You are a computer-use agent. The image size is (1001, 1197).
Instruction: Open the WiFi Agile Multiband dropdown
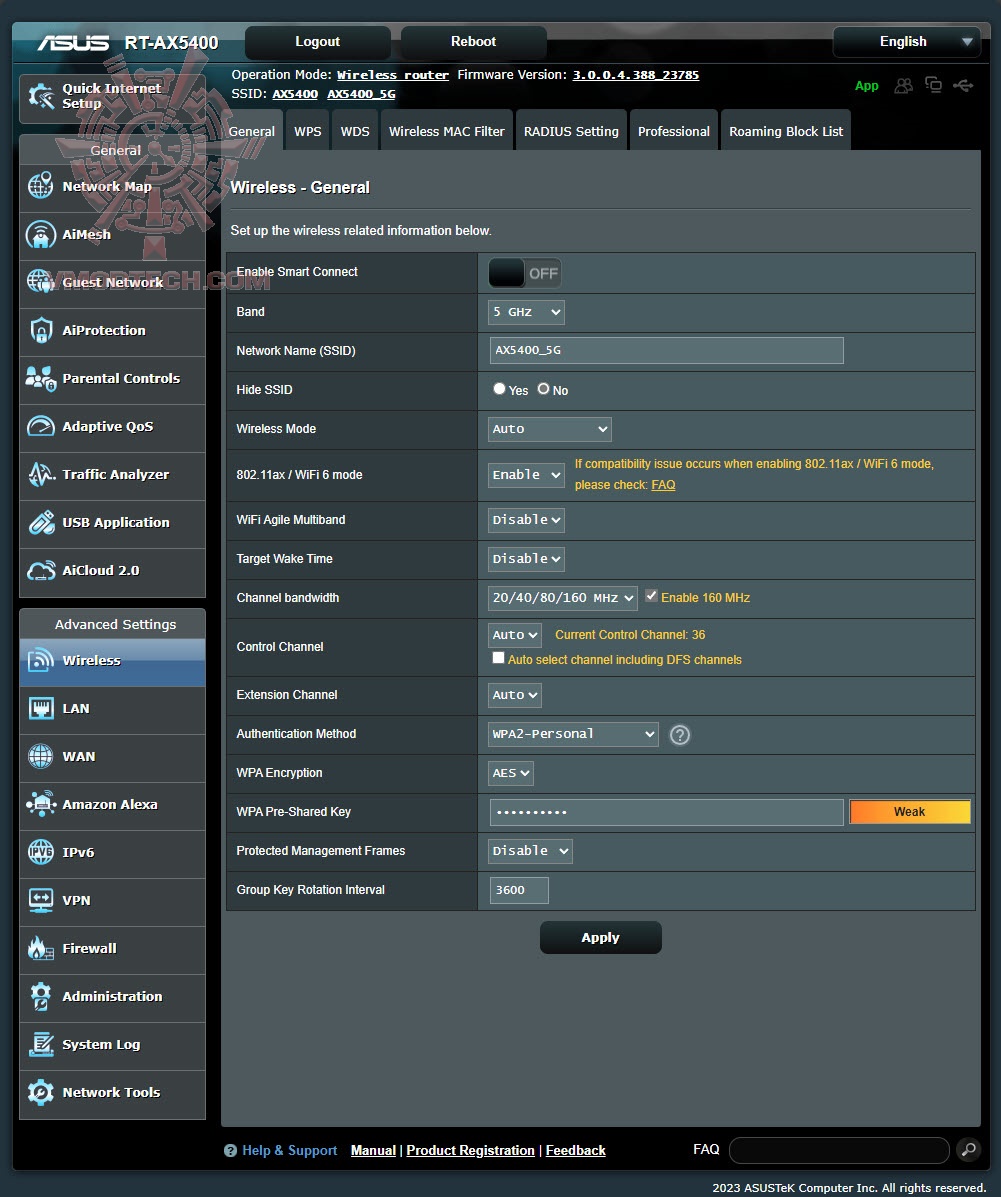tap(526, 520)
